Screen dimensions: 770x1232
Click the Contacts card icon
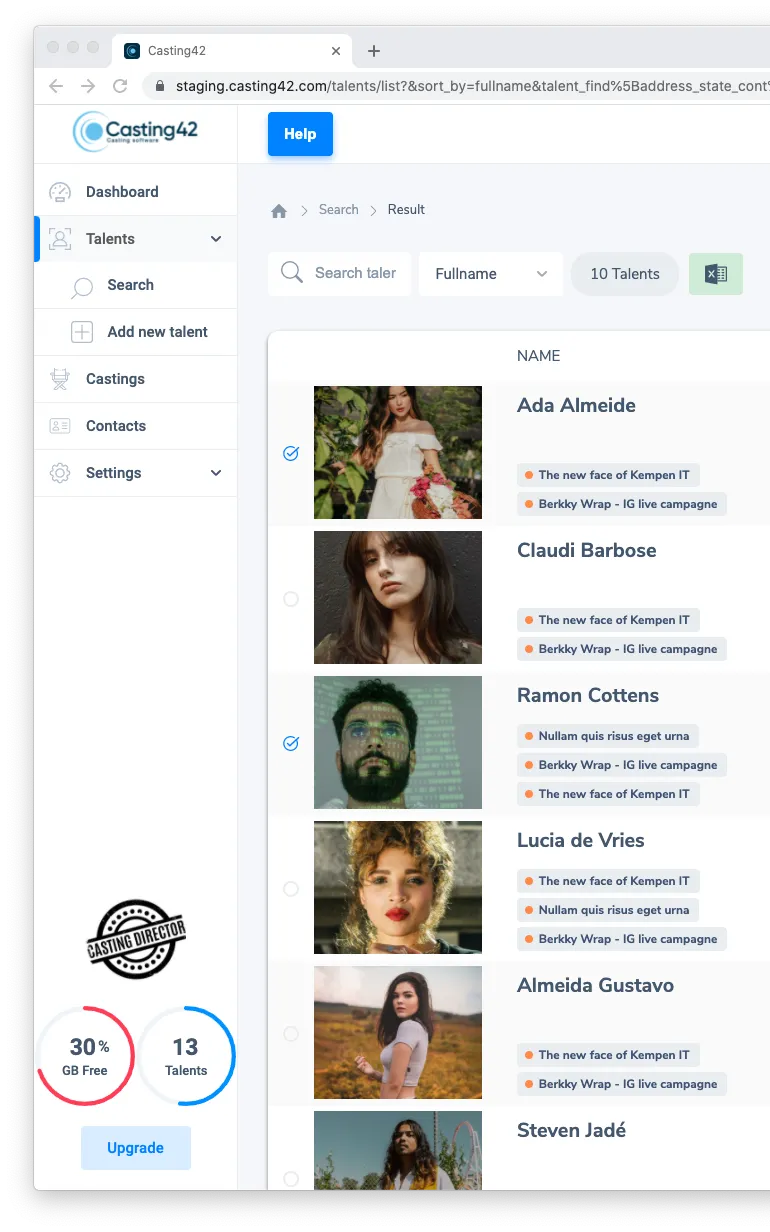tap(60, 426)
